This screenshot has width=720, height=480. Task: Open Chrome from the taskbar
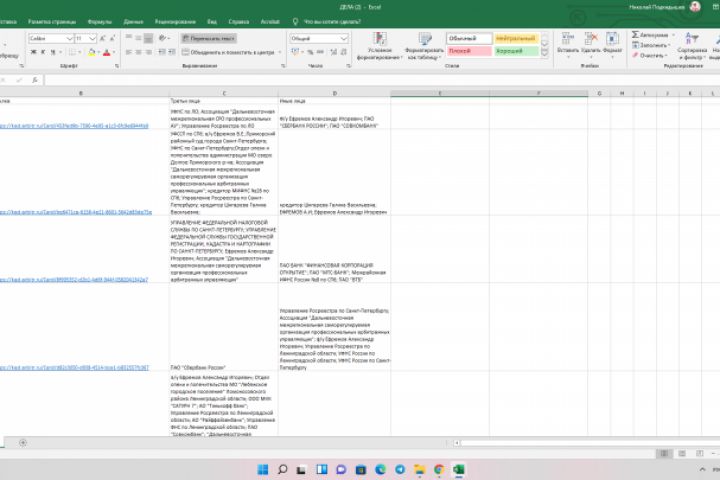pos(439,469)
